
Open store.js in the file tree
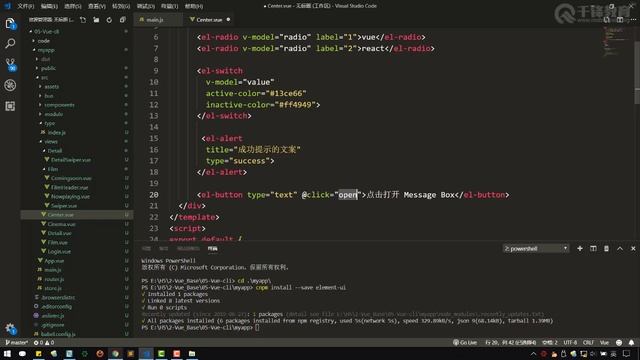point(53,288)
